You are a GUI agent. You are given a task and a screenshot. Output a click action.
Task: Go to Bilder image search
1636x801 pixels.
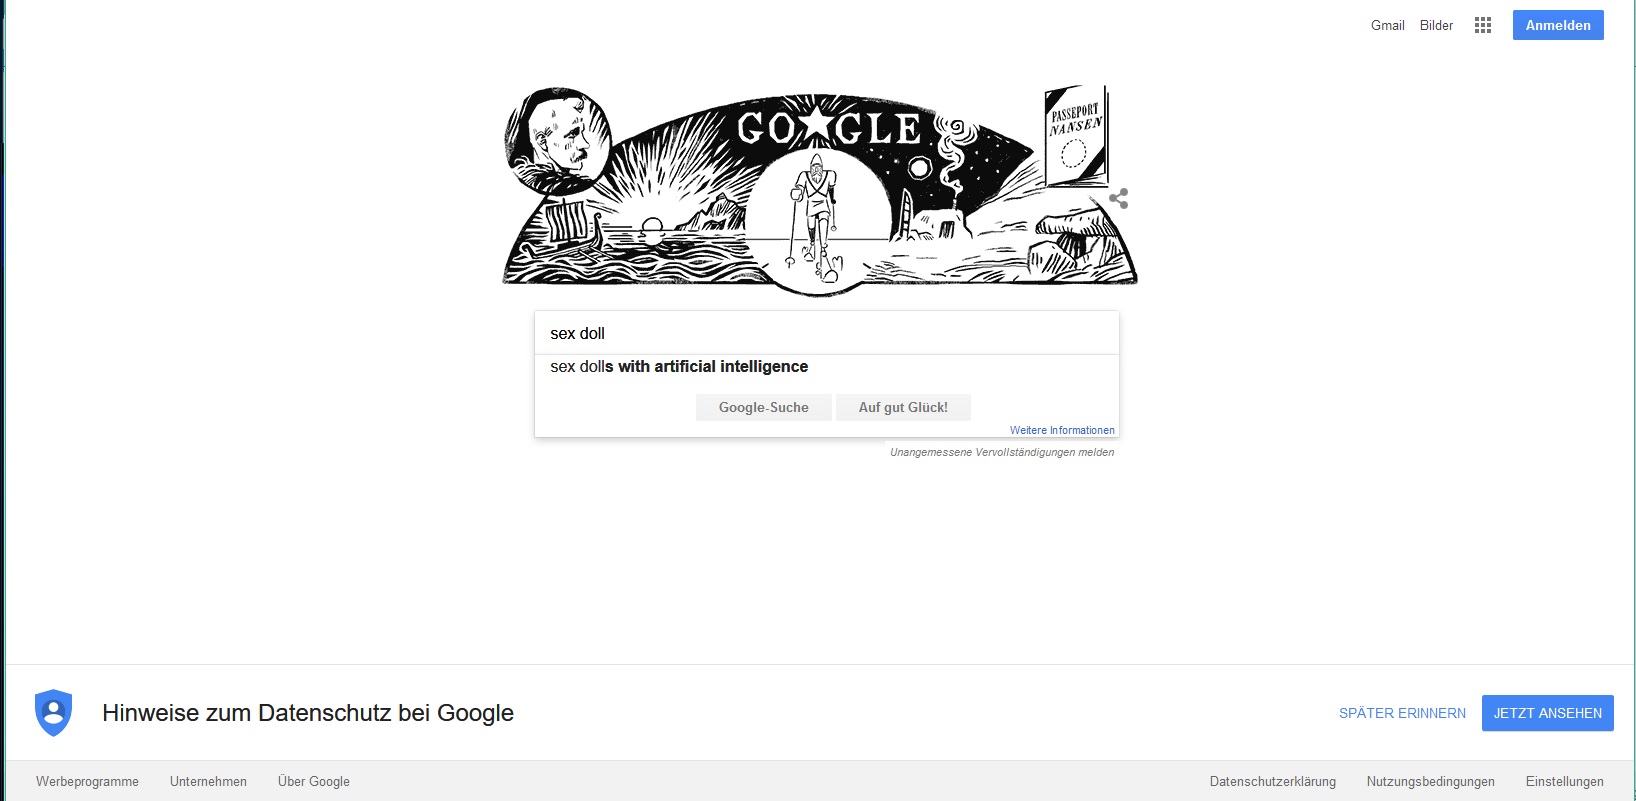pyautogui.click(x=1436, y=25)
